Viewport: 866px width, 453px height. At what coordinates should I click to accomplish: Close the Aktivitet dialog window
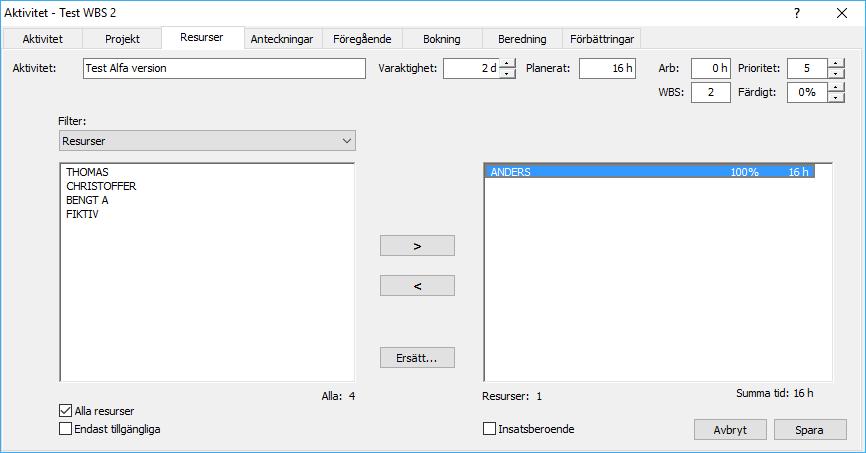click(x=842, y=13)
